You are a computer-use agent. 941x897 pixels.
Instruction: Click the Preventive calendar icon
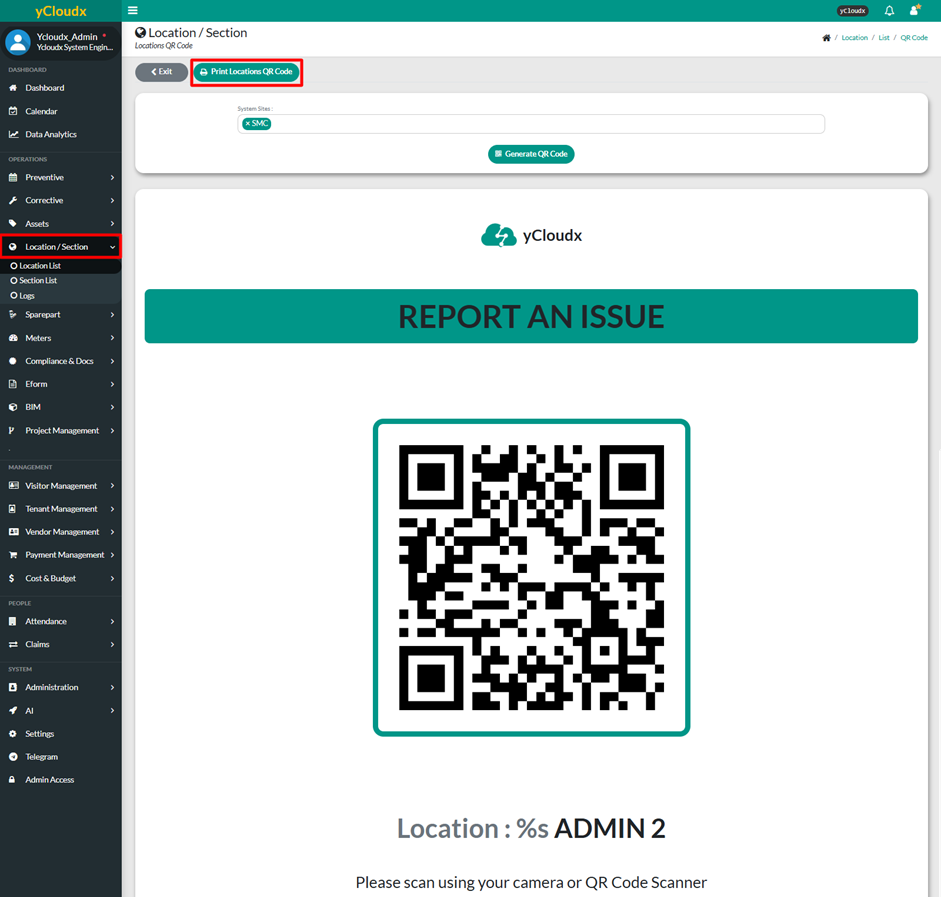[x=13, y=178]
